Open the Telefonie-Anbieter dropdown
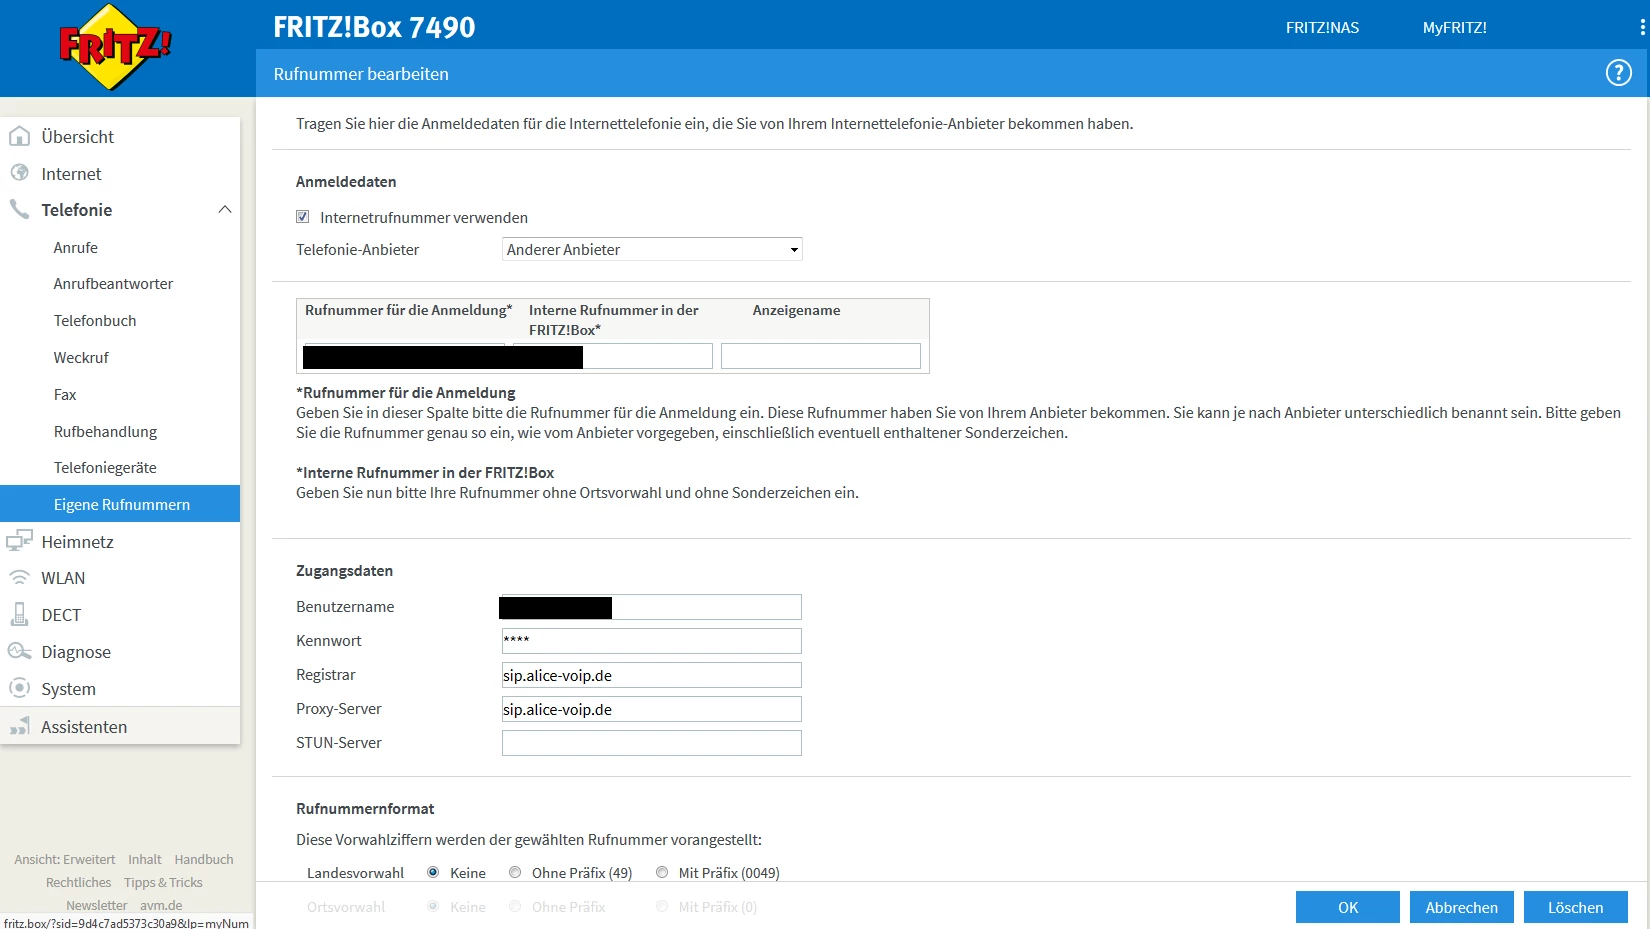This screenshot has width=1650, height=929. pos(652,249)
